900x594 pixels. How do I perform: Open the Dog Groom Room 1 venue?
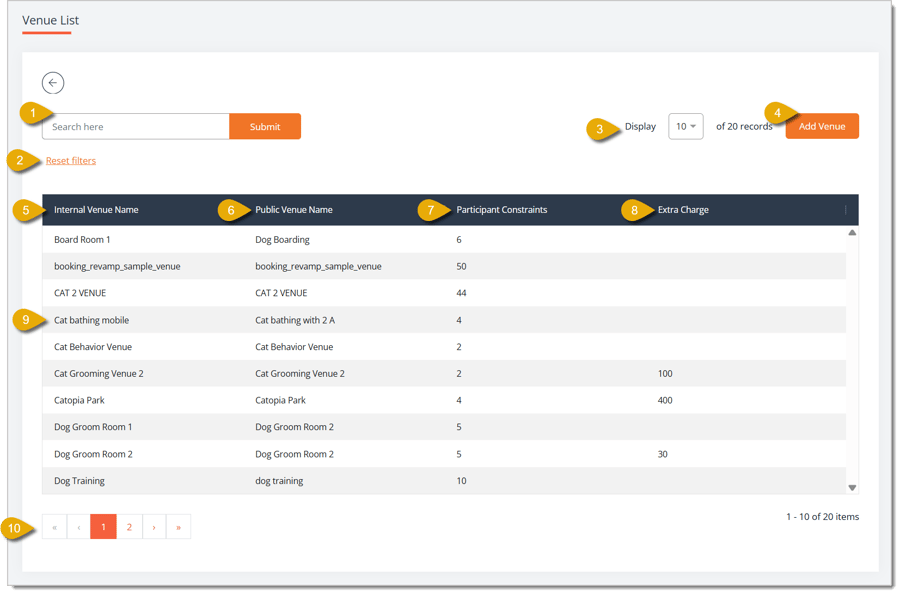tap(94, 429)
